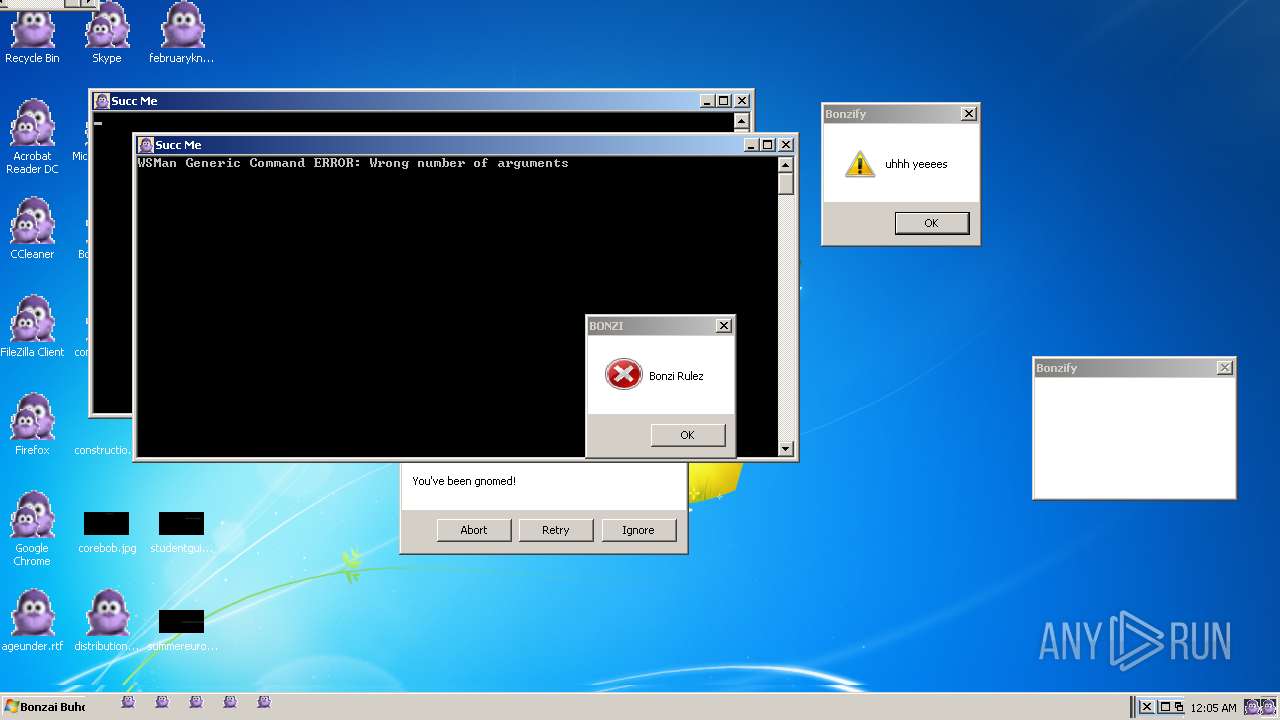The image size is (1280, 720).
Task: Minimize the front Succ Me console
Action: point(751,145)
